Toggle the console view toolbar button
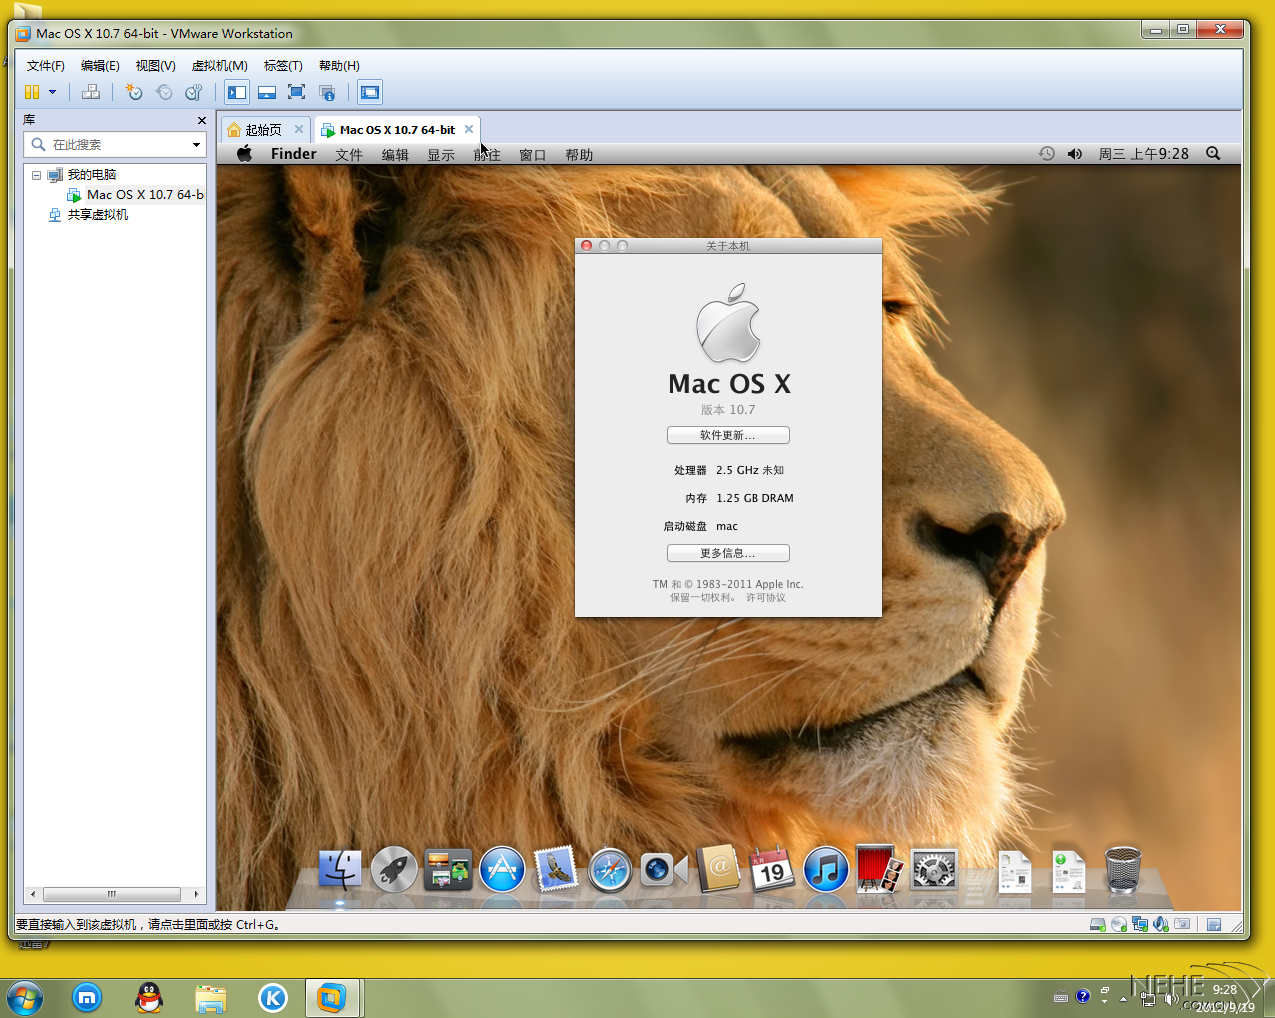Image resolution: width=1275 pixels, height=1018 pixels. click(370, 92)
